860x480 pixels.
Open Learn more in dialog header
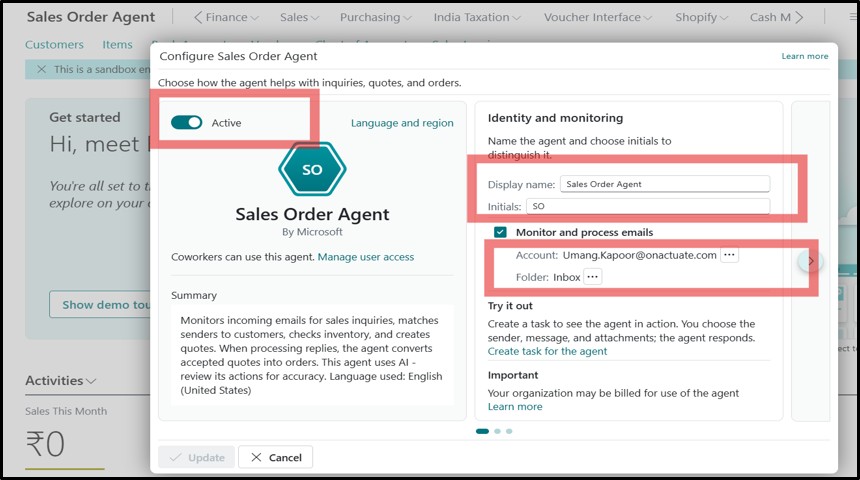805,56
